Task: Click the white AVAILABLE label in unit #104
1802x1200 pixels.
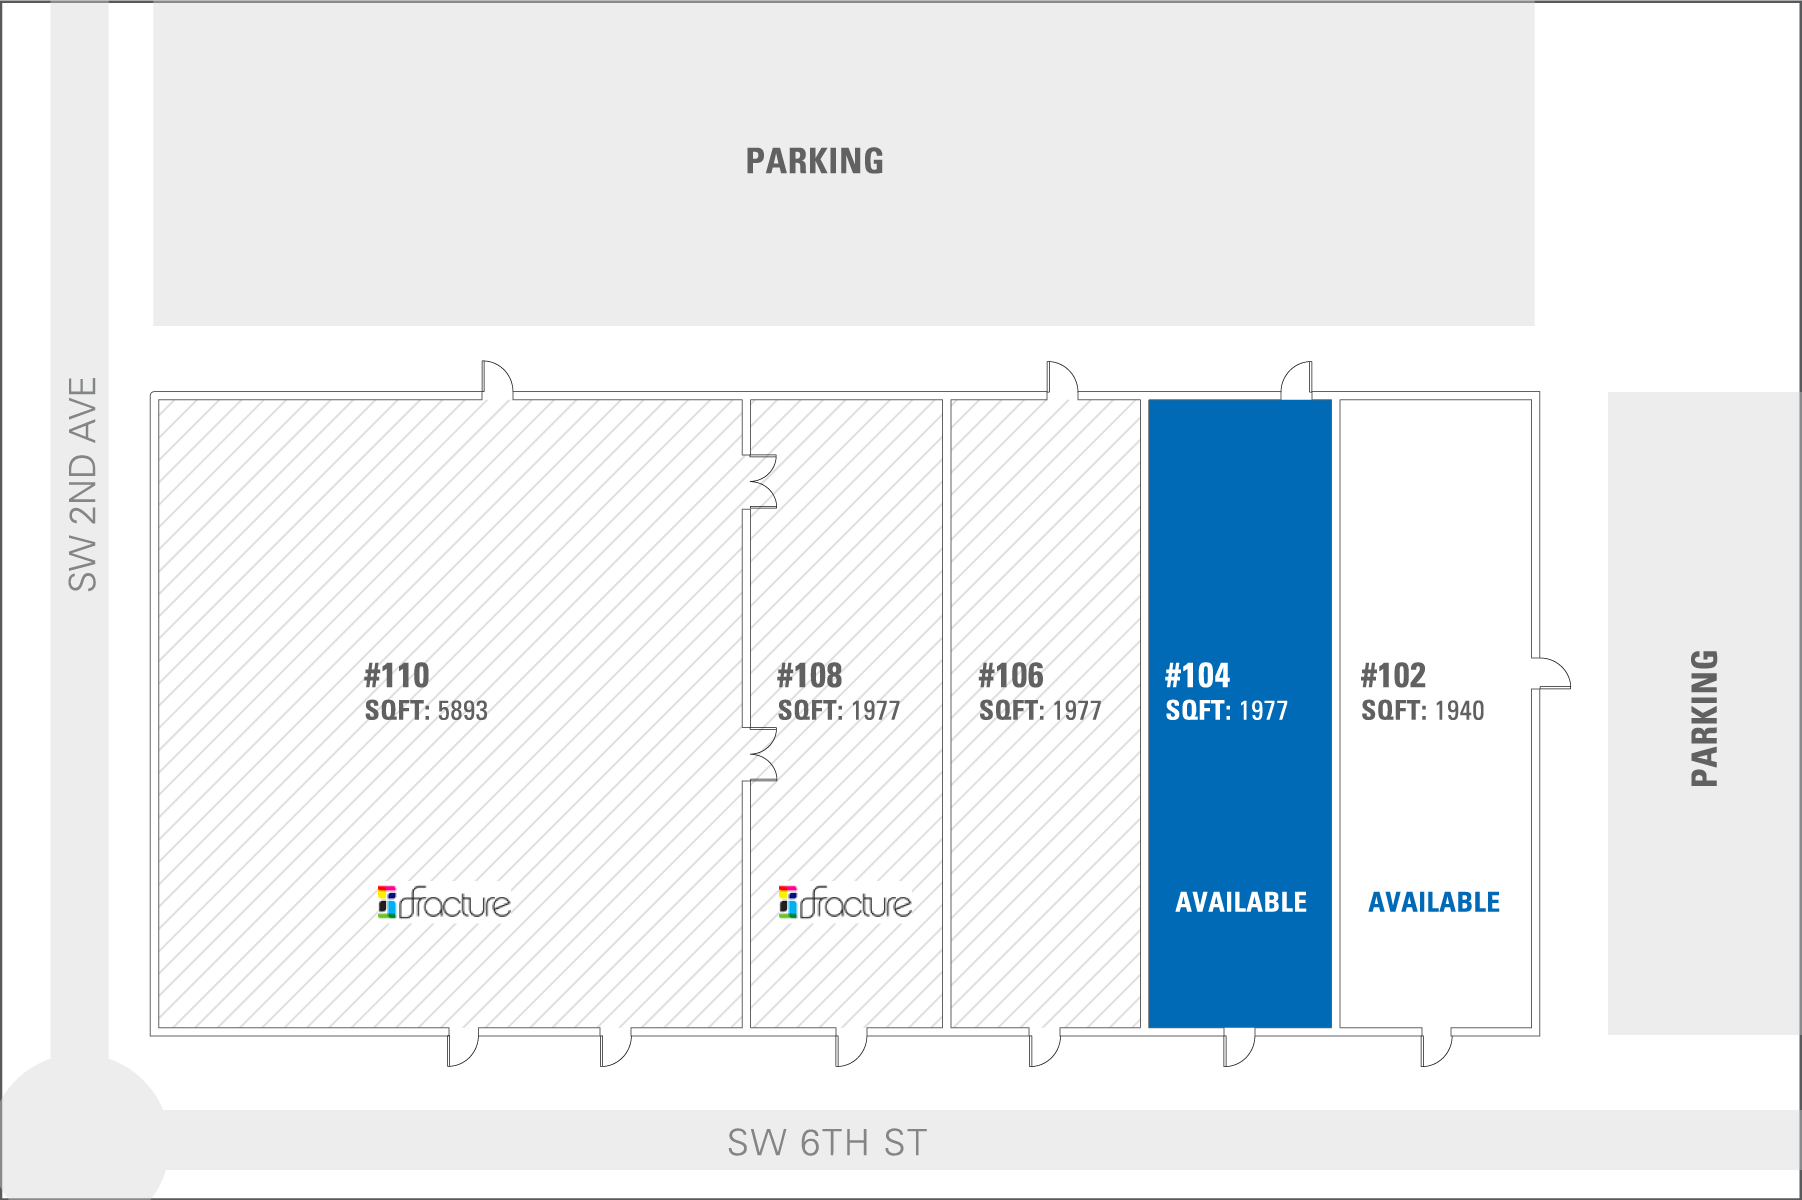Action: [x=1241, y=902]
